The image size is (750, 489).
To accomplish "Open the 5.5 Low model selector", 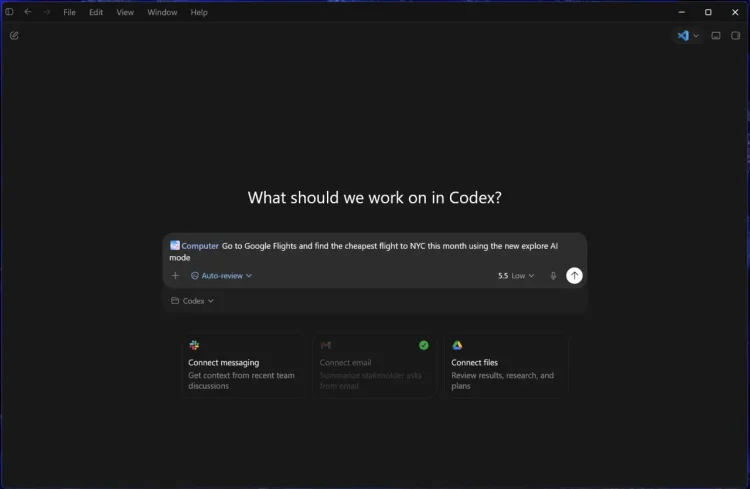I will pos(516,276).
